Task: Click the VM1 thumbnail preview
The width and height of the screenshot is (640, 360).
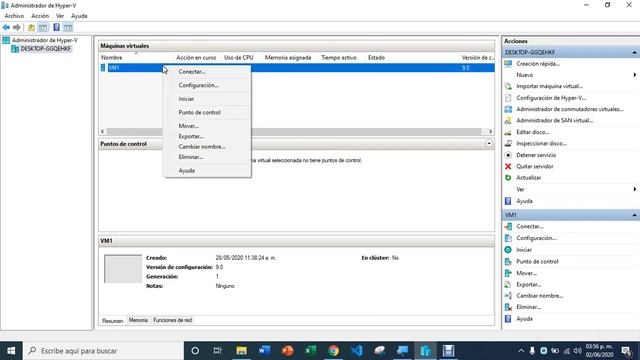Action: point(123,269)
